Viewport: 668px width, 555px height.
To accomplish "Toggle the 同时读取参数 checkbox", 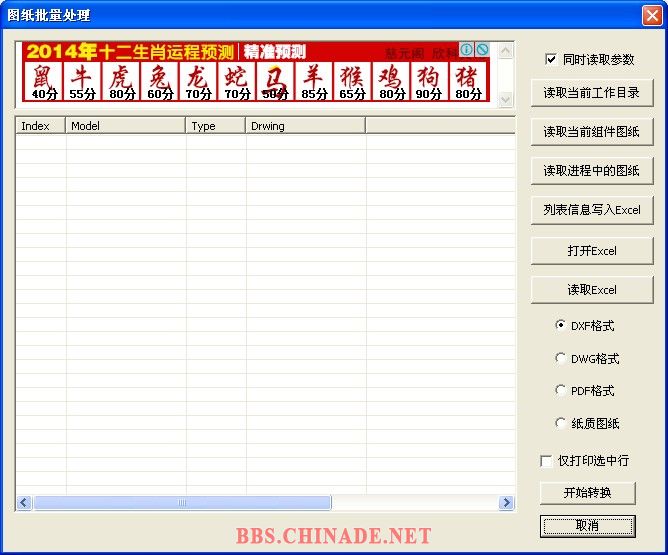I will pos(550,60).
